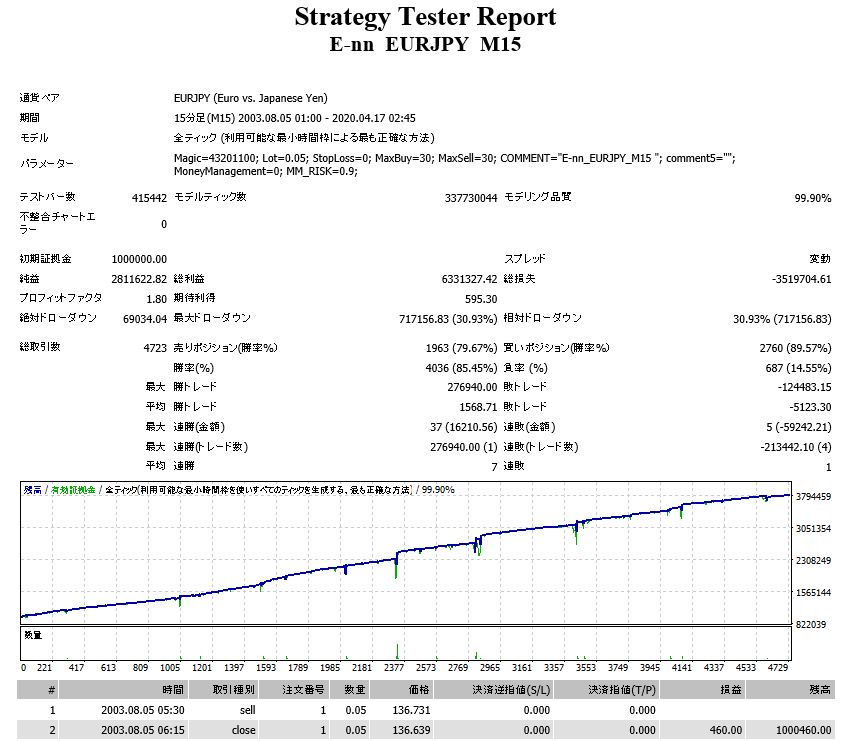Click the E-nn EURJPY M15 subtitle
This screenshot has width=850, height=742.
(x=425, y=44)
